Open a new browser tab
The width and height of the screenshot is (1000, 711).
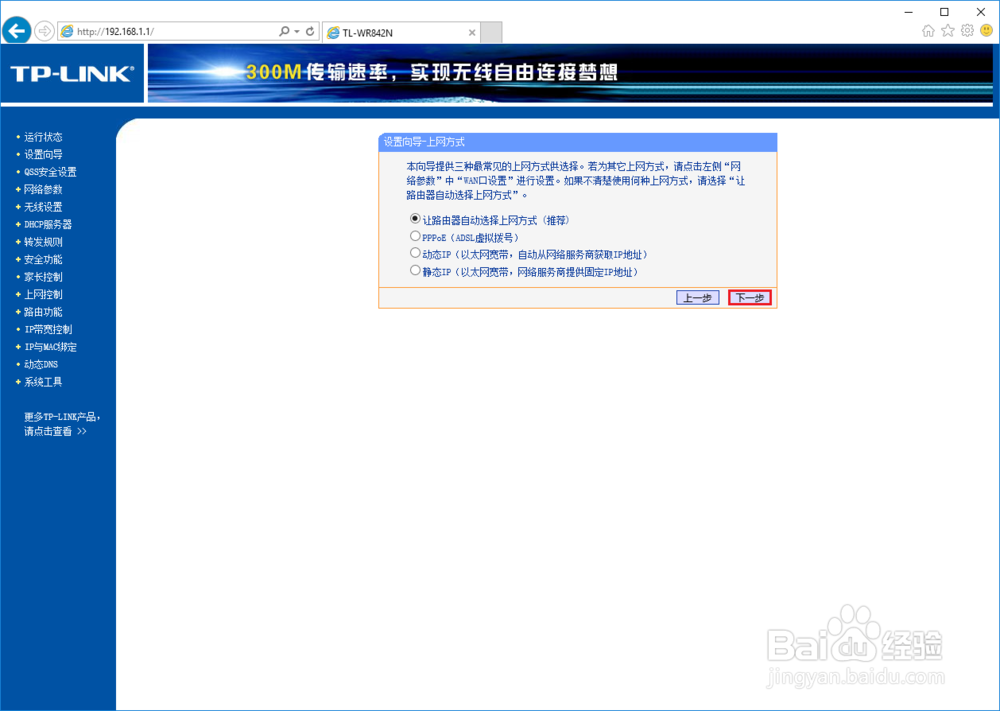point(491,33)
